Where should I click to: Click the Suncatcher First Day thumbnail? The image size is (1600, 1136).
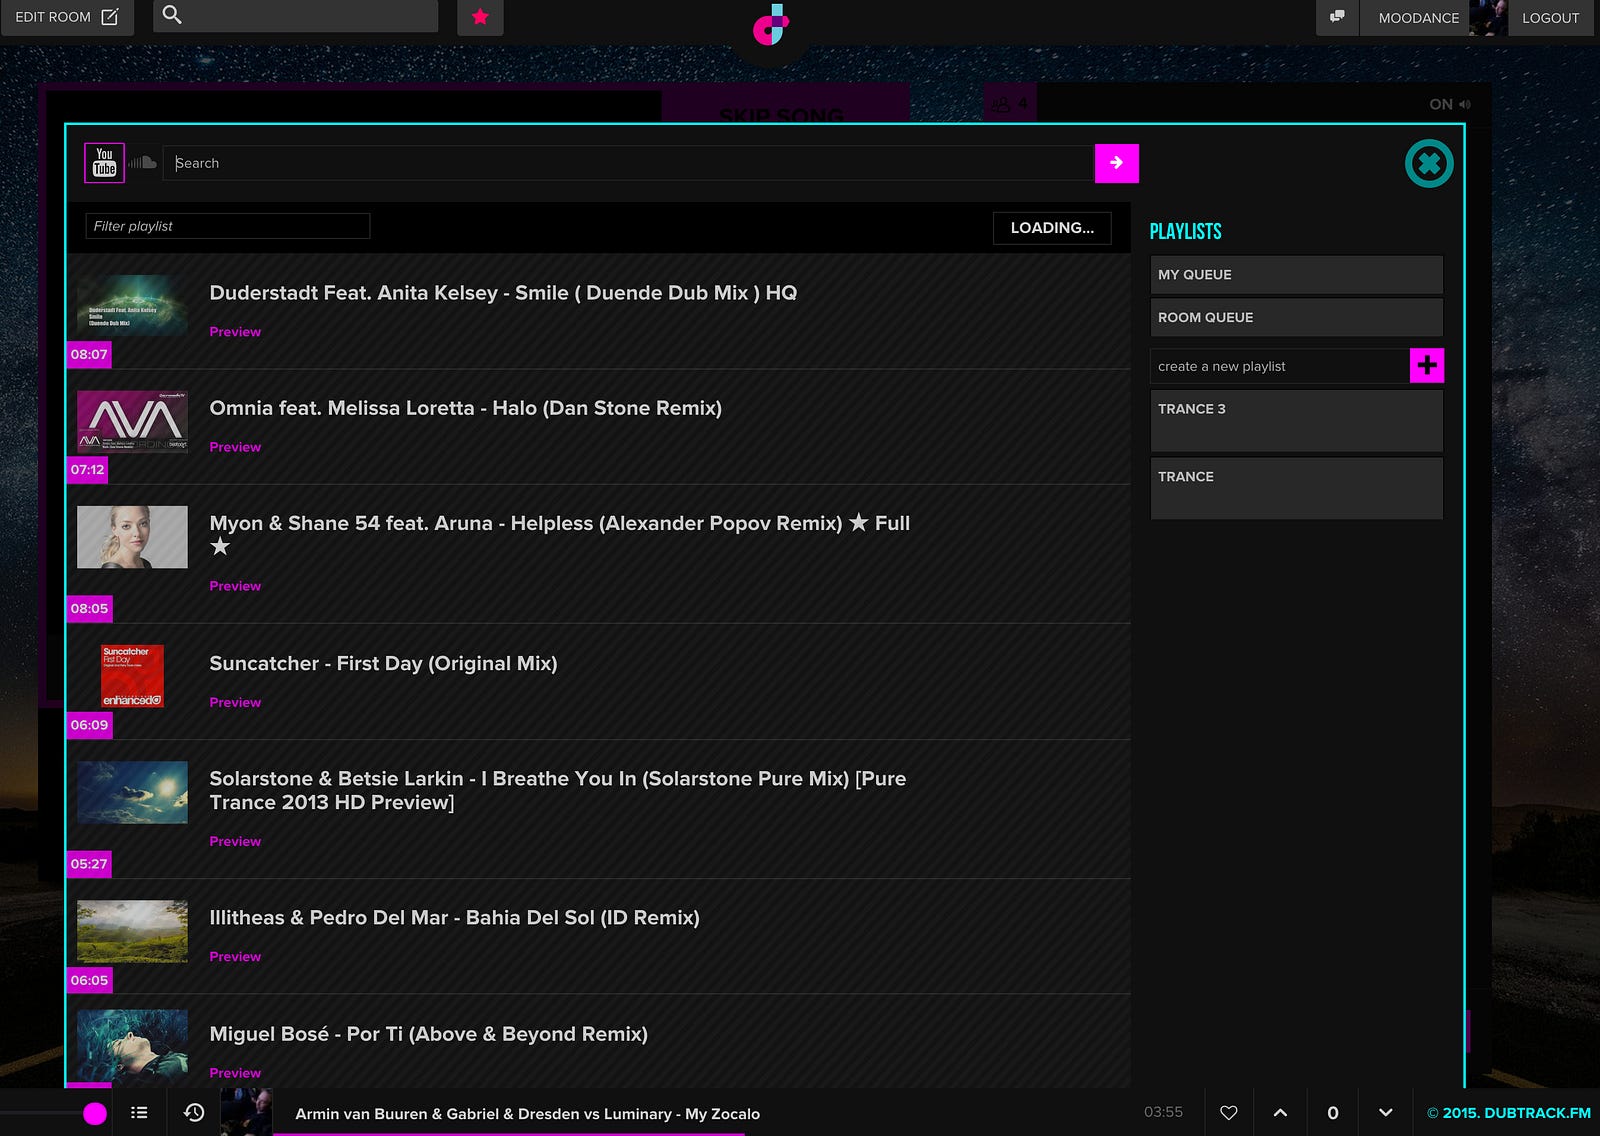132,676
